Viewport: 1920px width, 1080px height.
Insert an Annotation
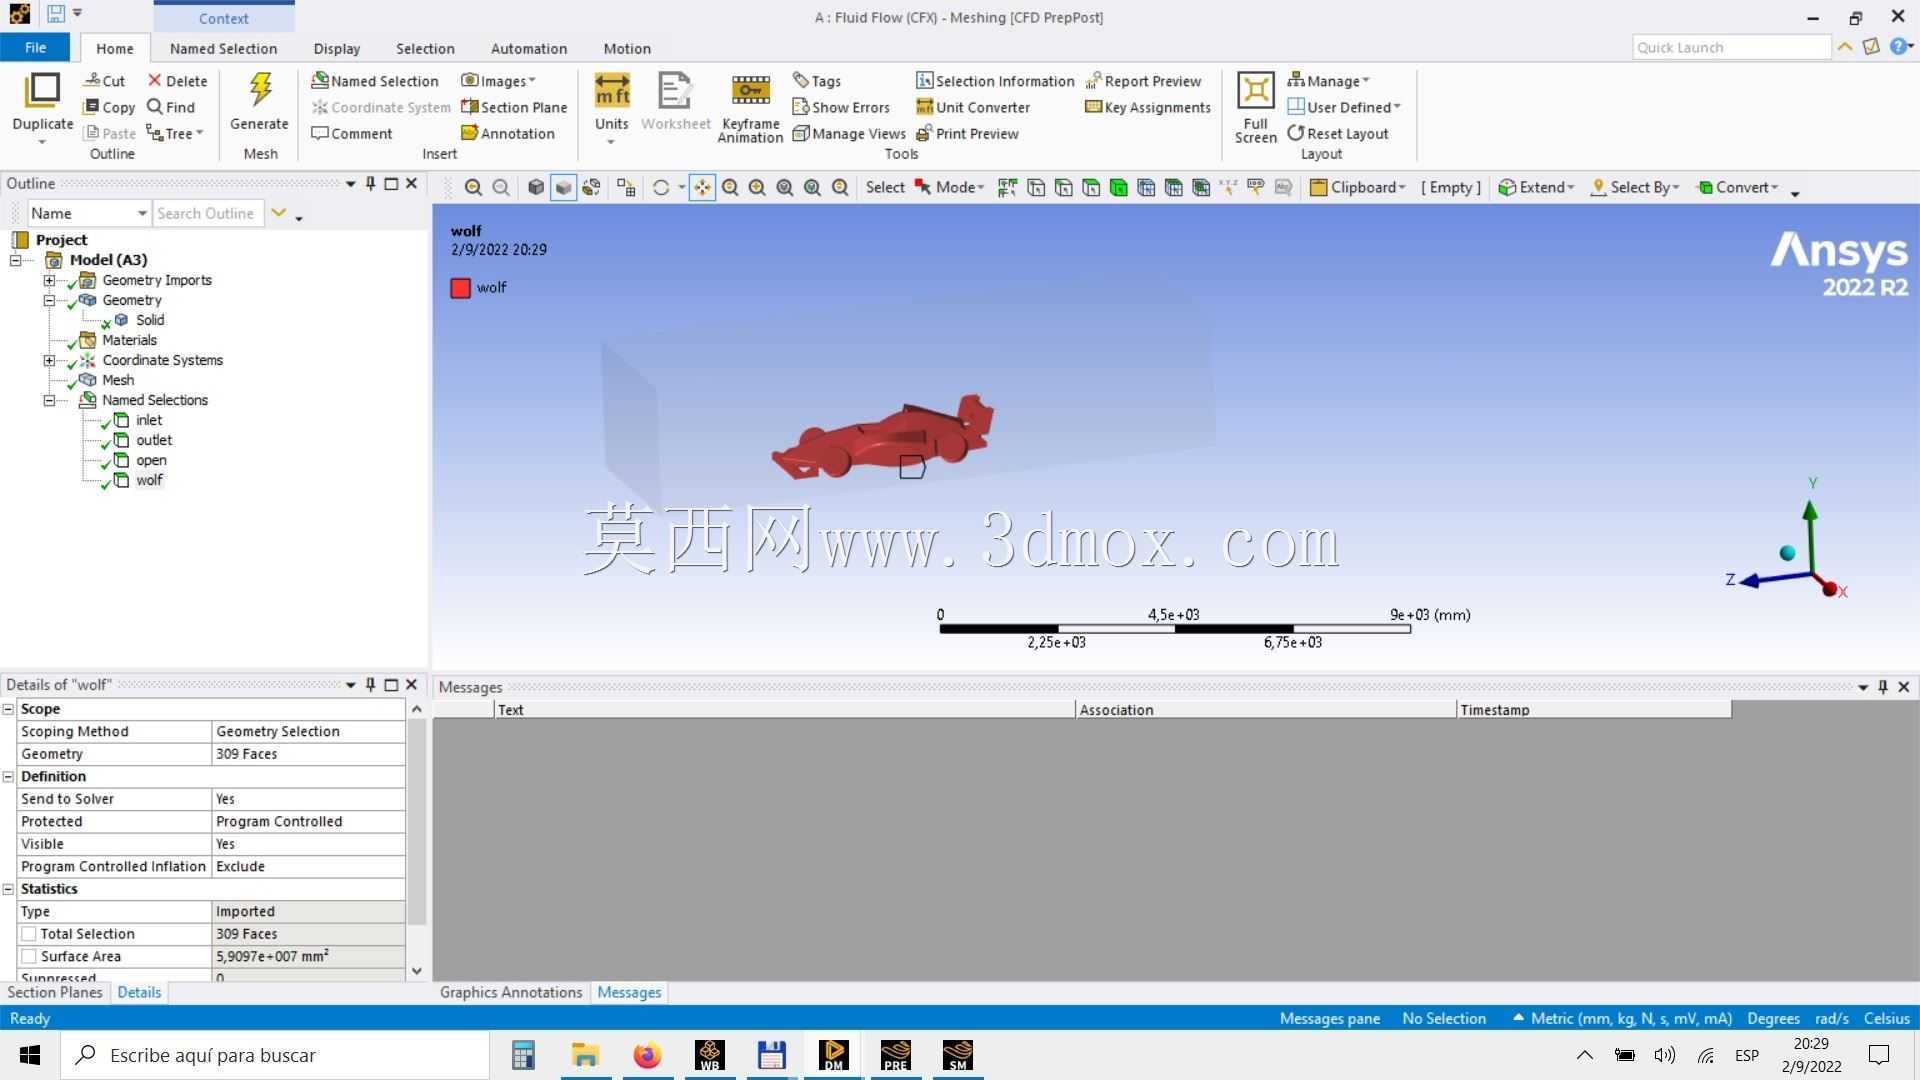pos(508,133)
